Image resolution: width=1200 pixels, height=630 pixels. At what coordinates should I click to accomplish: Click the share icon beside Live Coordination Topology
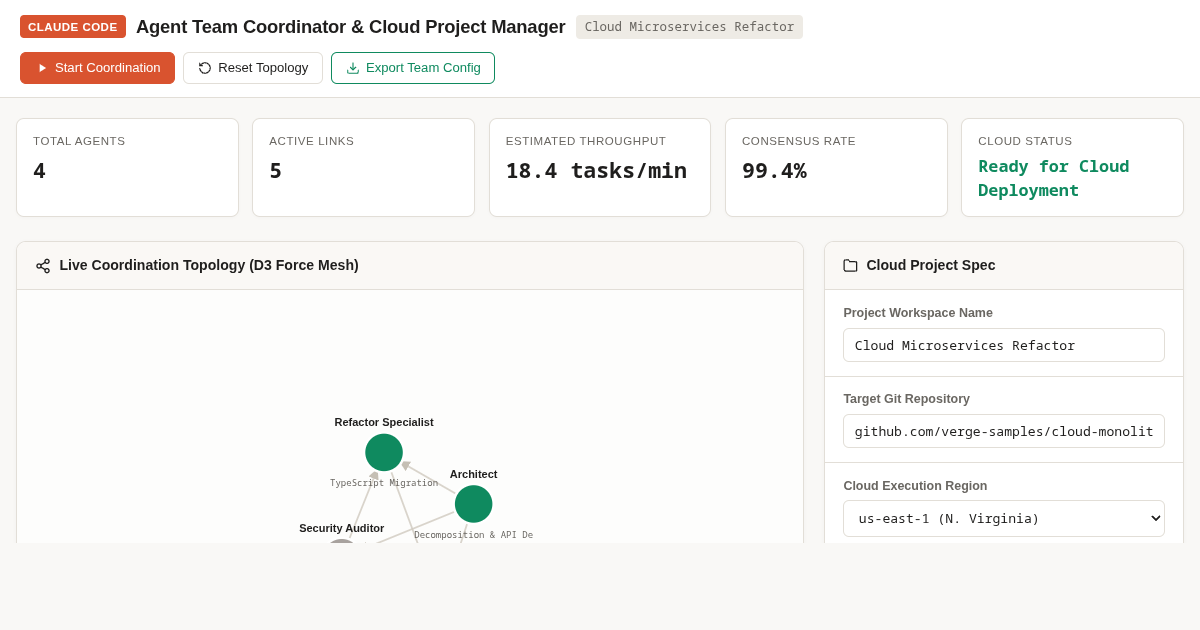[43, 266]
